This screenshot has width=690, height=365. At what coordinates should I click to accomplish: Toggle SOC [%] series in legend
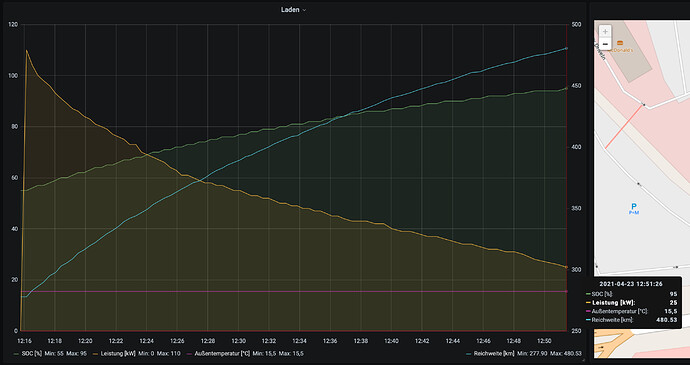tap(33, 354)
